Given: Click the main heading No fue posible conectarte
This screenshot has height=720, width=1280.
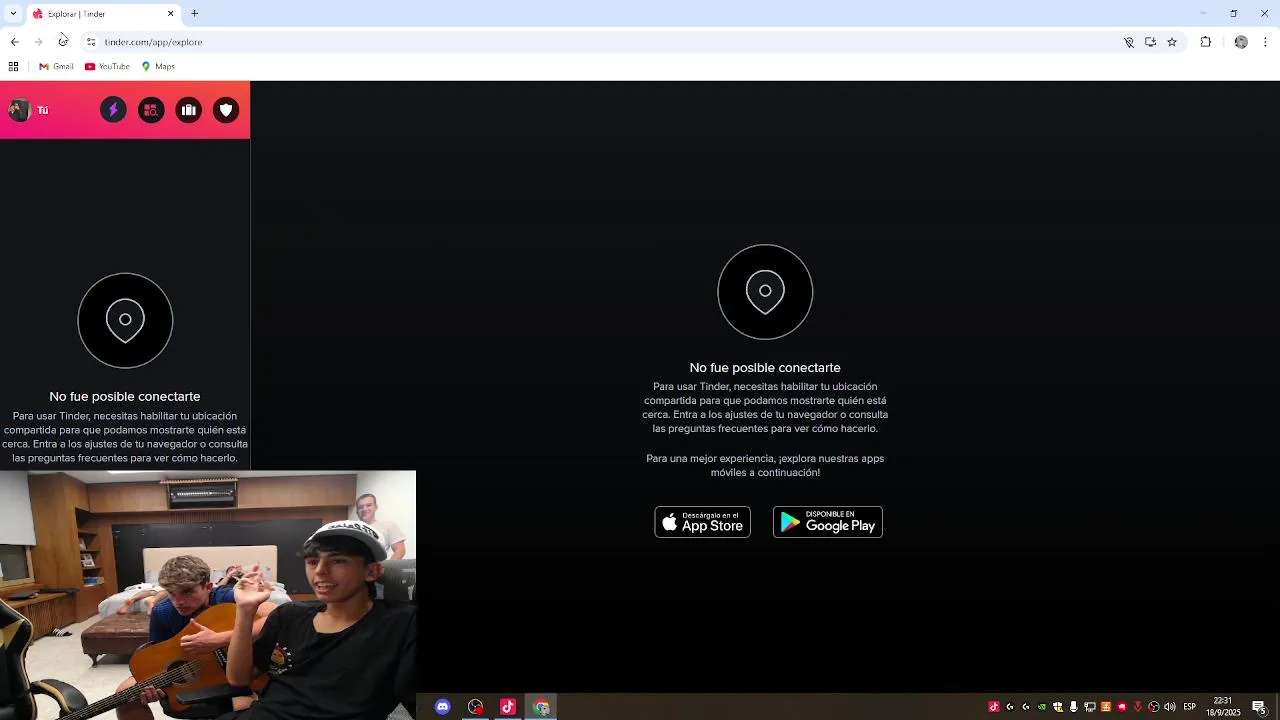Looking at the screenshot, I should pyautogui.click(x=765, y=368).
